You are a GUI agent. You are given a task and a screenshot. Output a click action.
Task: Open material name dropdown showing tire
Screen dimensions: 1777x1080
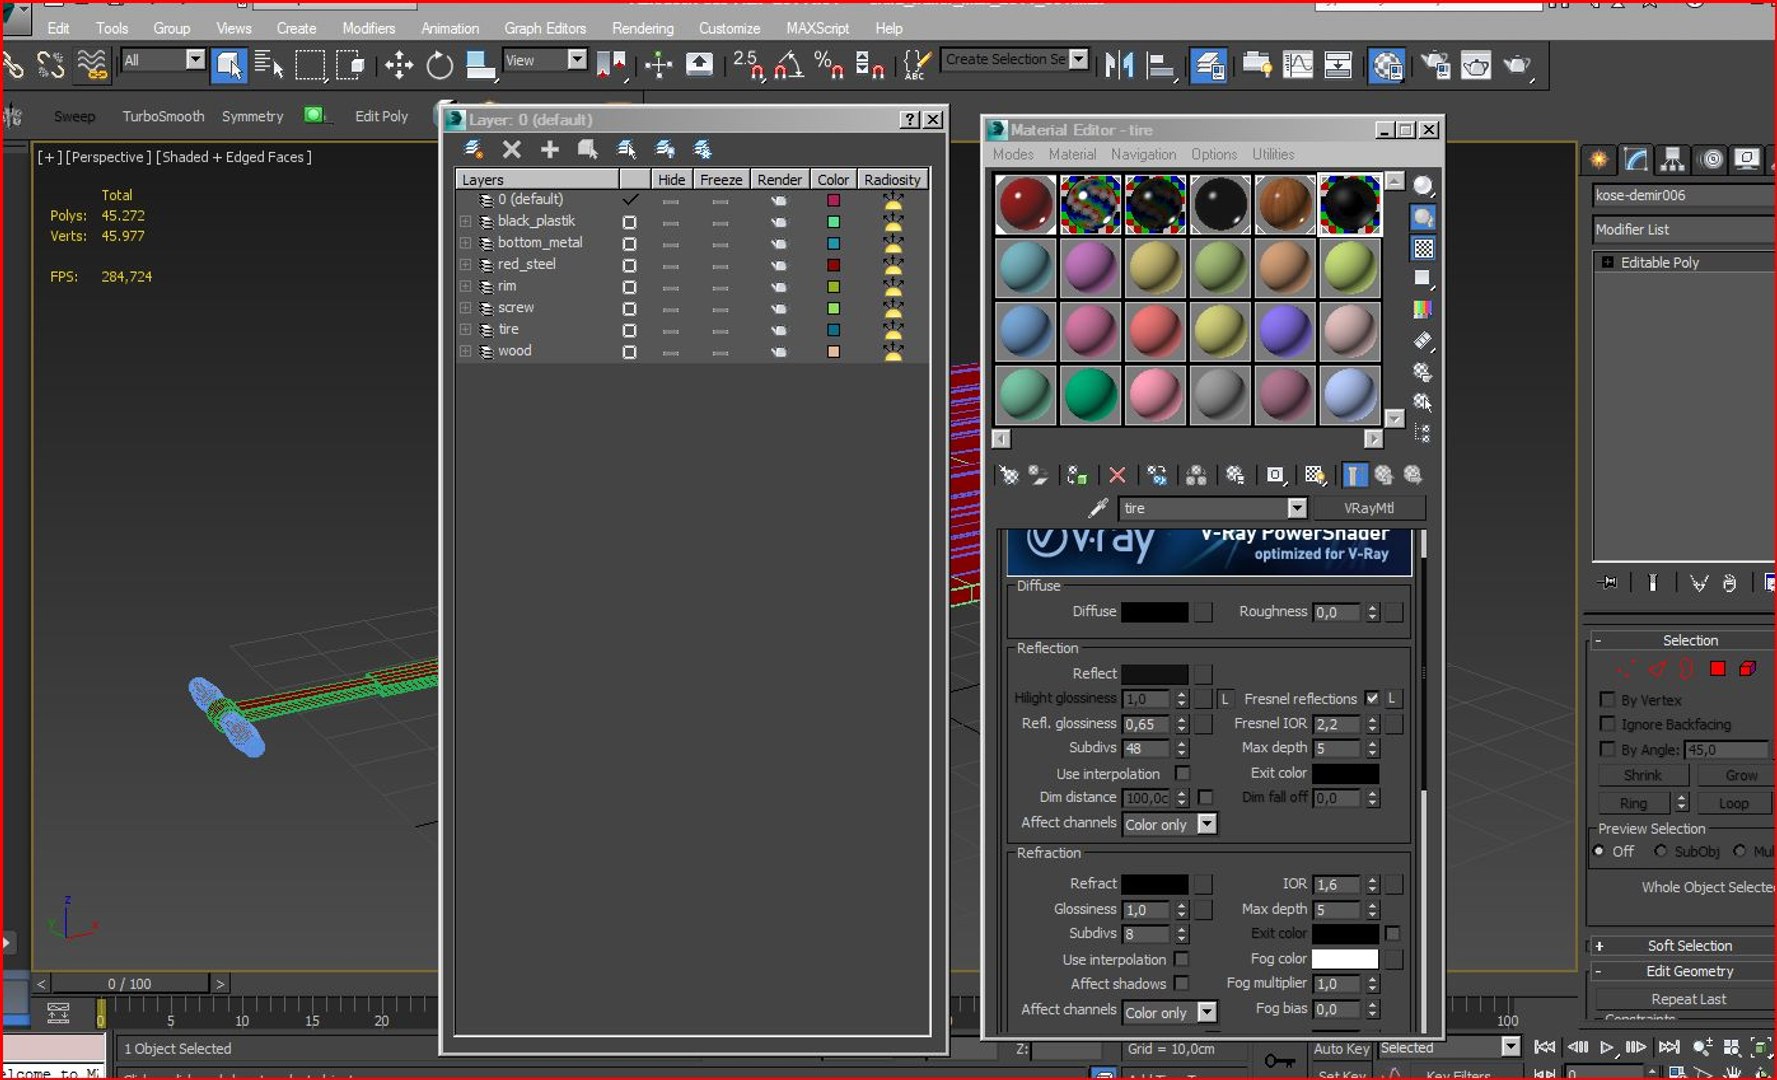point(1296,508)
